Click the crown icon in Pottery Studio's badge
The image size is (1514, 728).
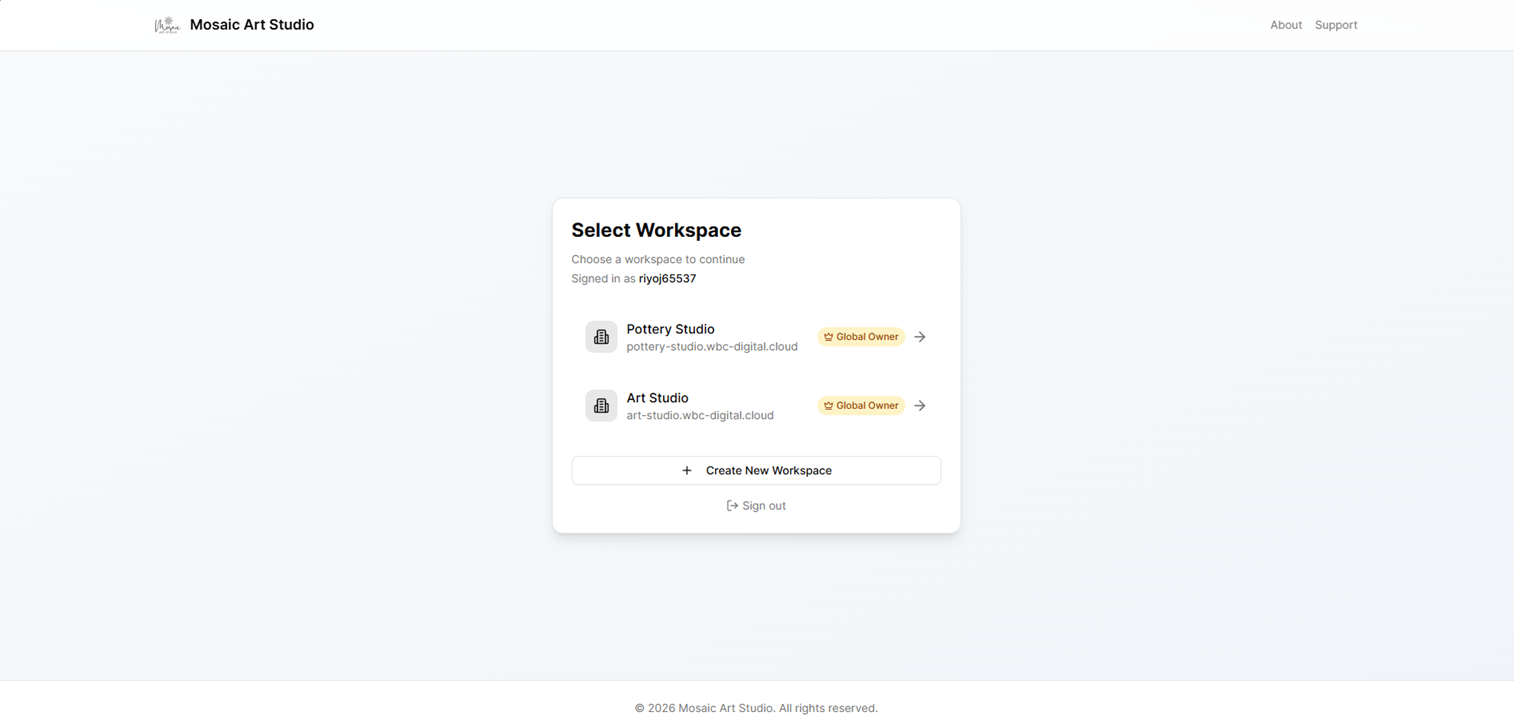point(828,337)
